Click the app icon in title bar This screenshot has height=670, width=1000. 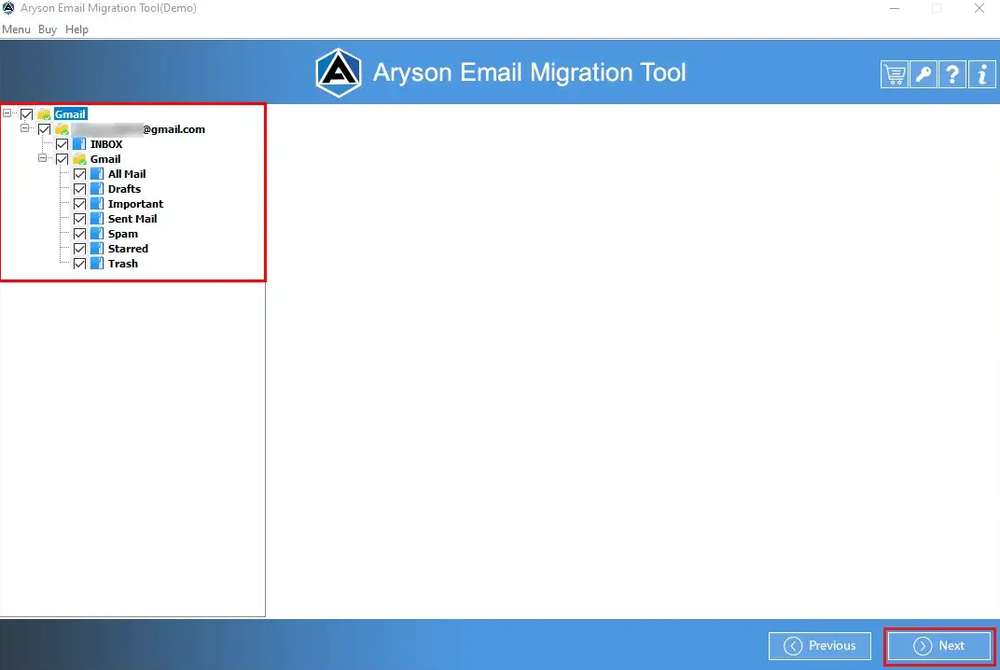coord(8,8)
